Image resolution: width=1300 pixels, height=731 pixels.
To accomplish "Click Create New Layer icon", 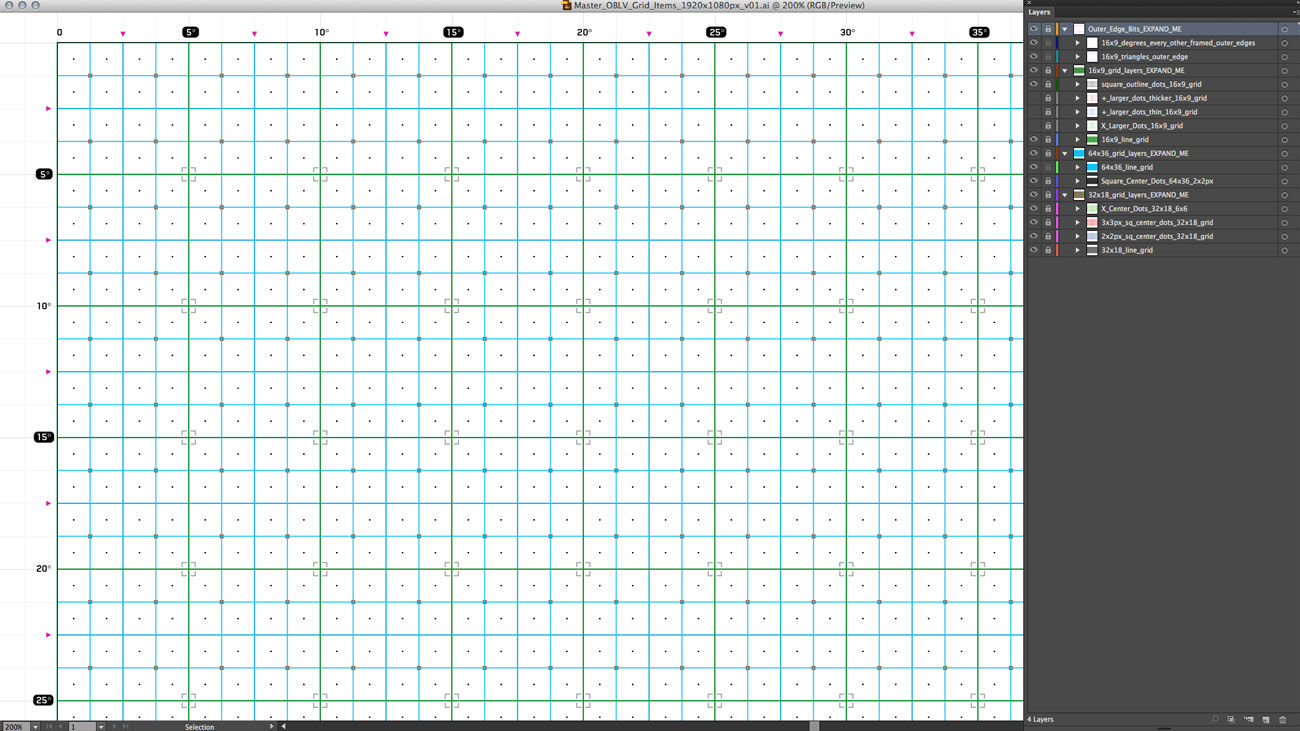I will 1266,720.
